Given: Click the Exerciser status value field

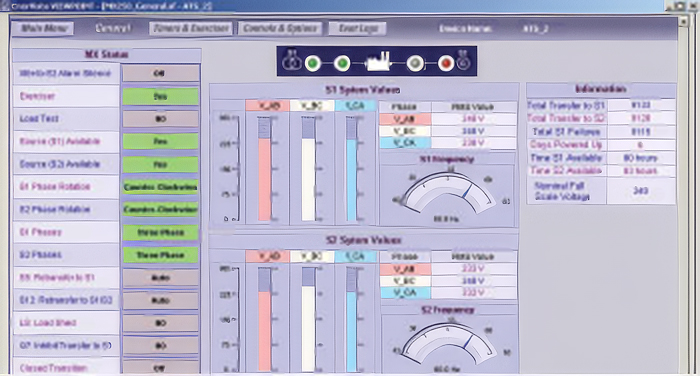Looking at the screenshot, I should coord(160,96).
